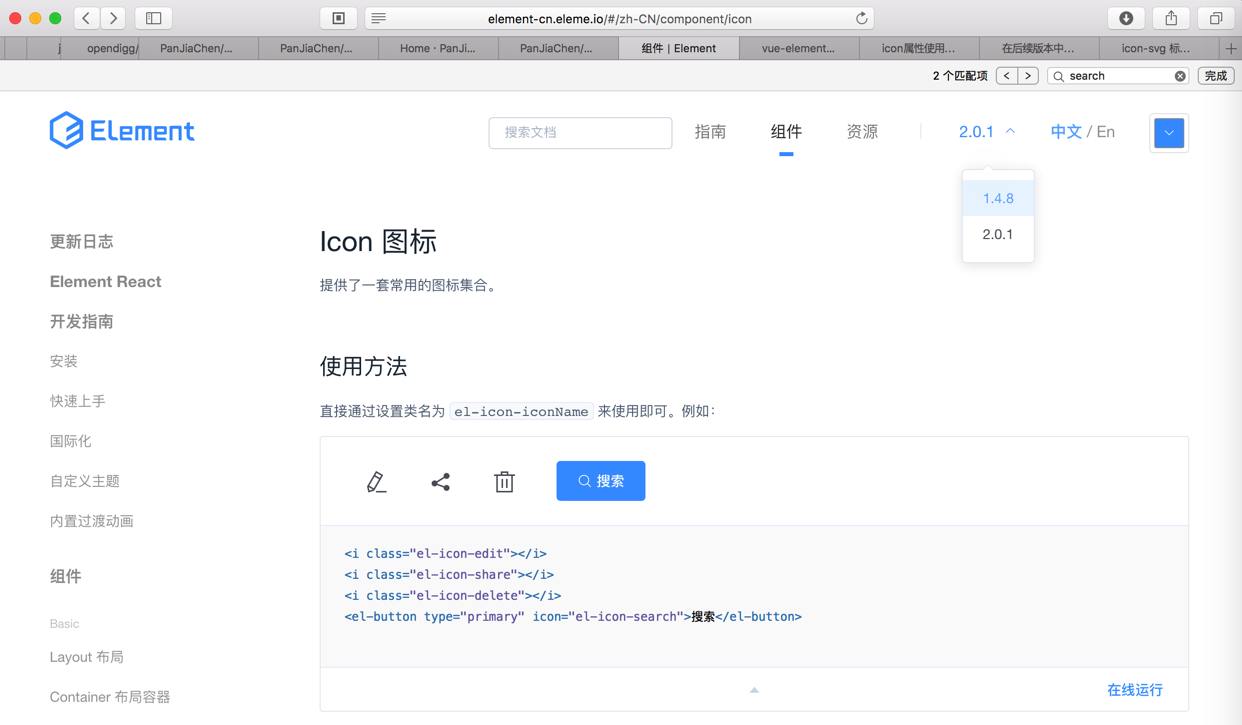Screen dimensions: 1242x725
Task: Switch to Home · PanJi... tab
Action: [x=438, y=48]
